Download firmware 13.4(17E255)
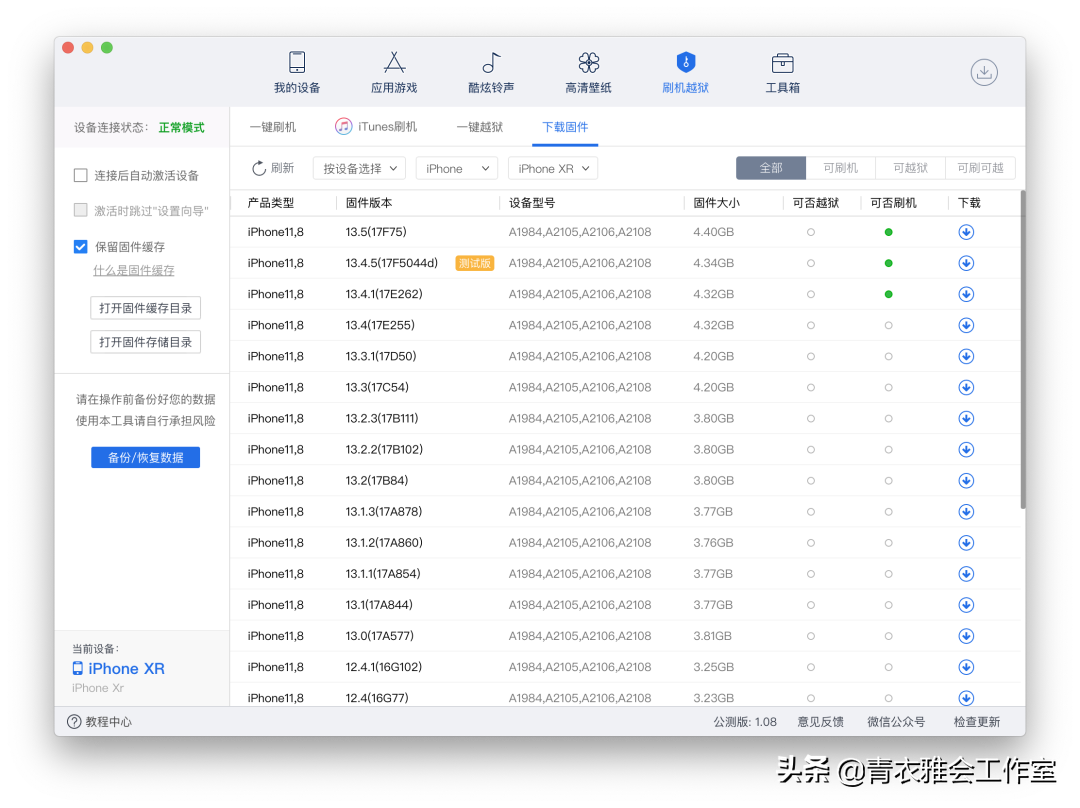Viewport: 1080px width, 808px height. click(x=966, y=325)
